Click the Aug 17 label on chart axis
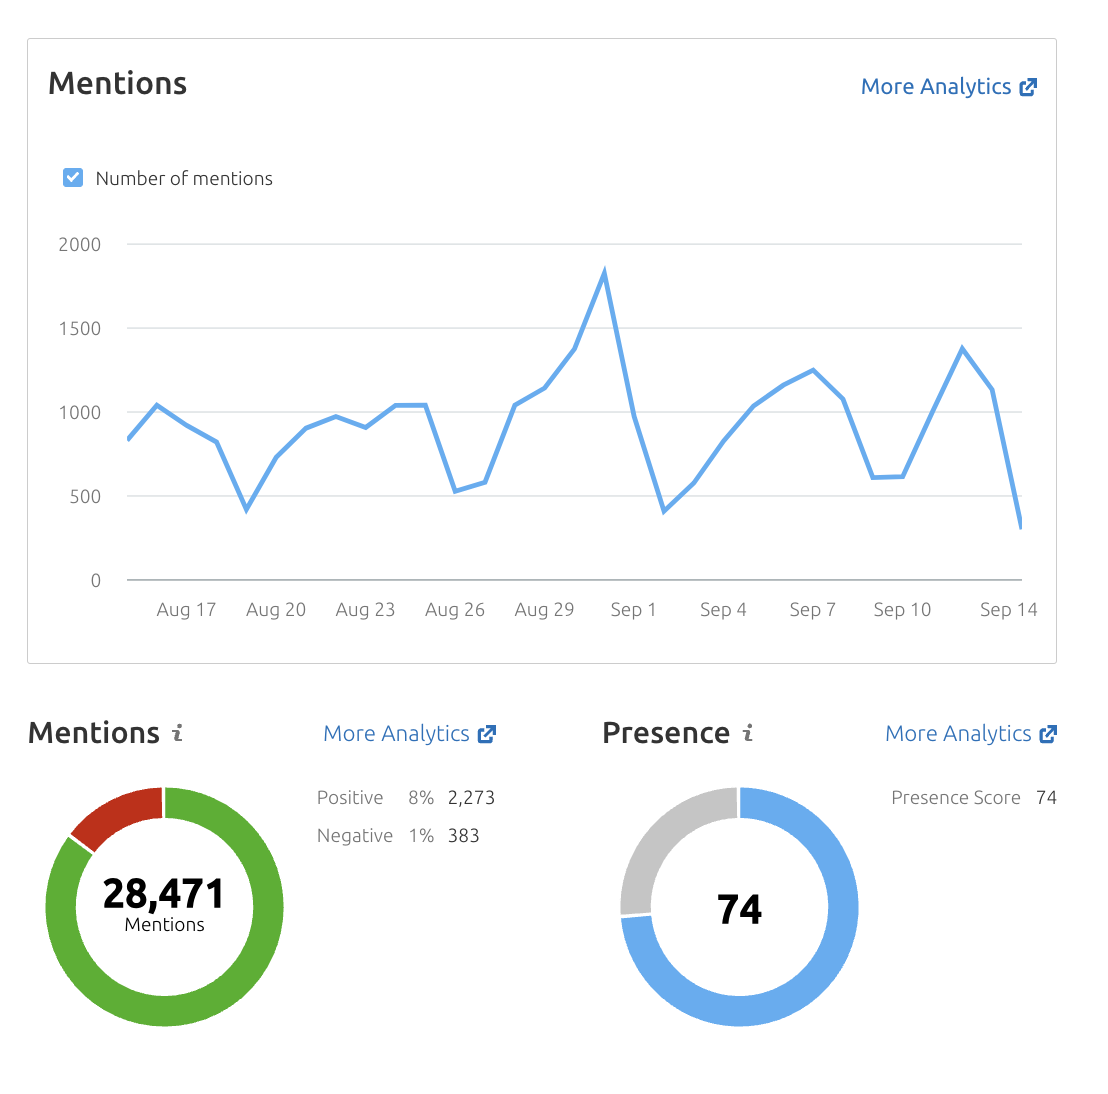 pos(186,610)
